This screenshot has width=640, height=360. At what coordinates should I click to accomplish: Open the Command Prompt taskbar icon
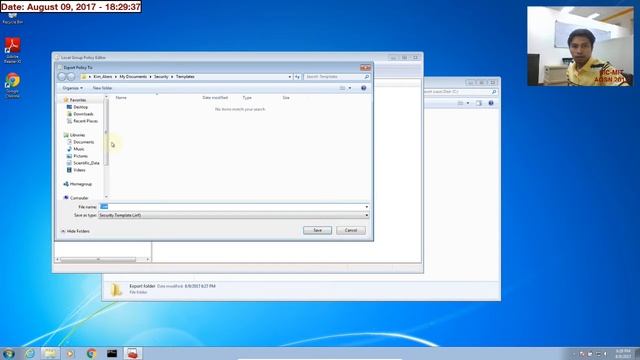(x=112, y=353)
